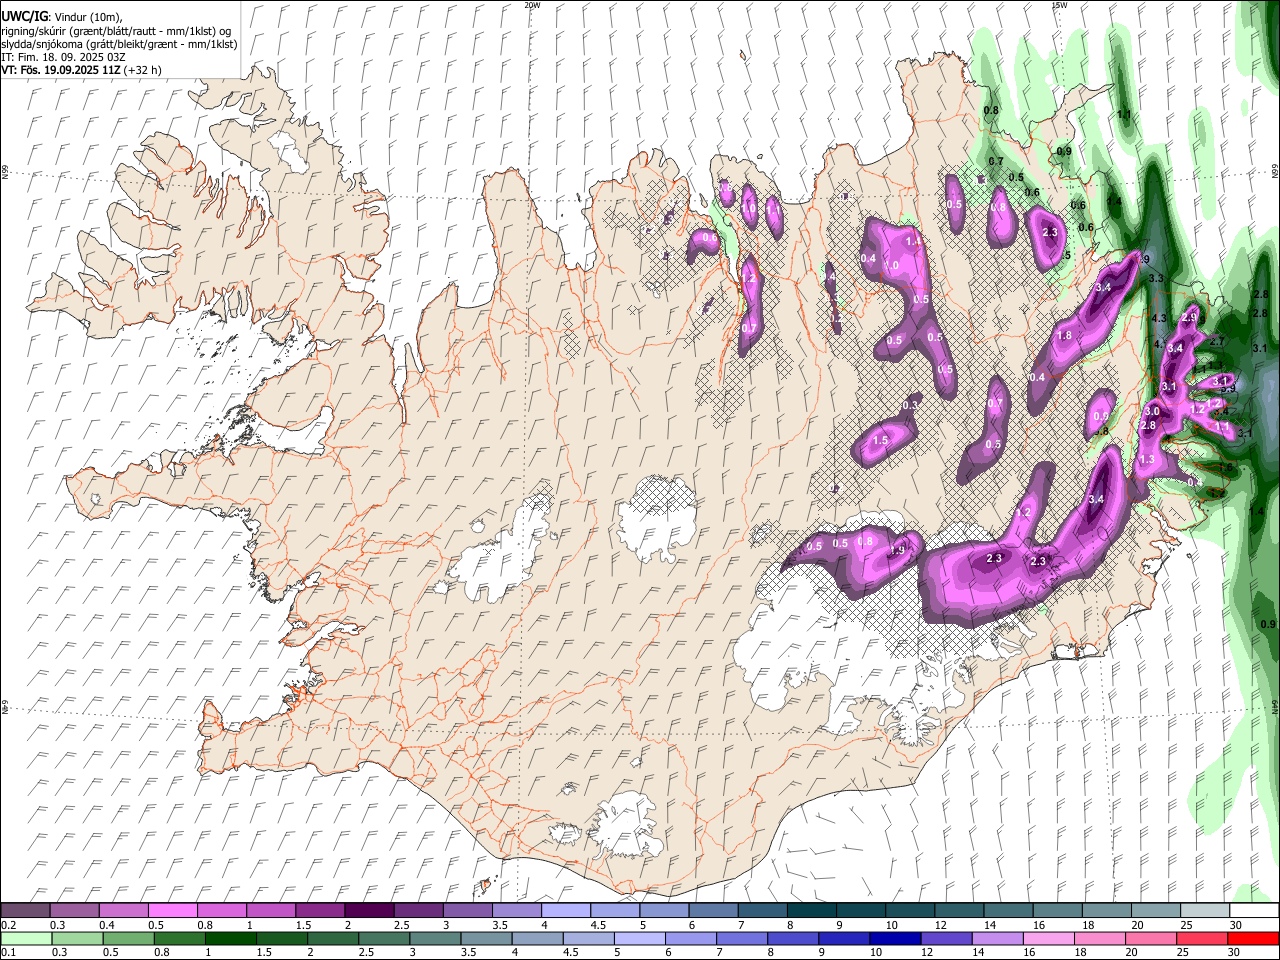1280x960 pixels.
Task: Select the '0.4' label in the snow legend
Action: coord(108,925)
